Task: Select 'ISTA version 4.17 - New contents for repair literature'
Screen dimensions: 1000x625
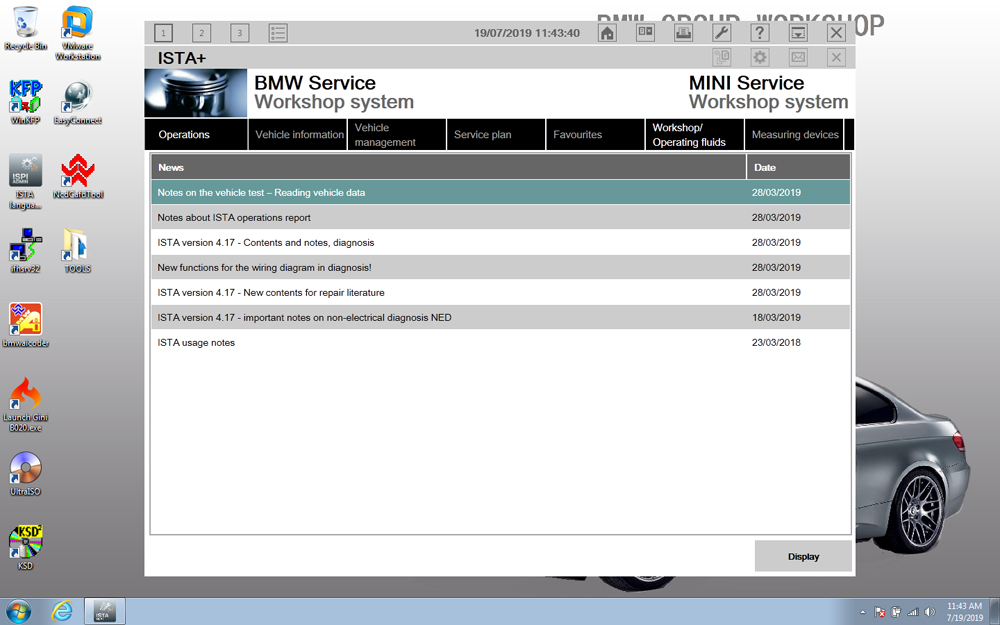Action: pos(501,292)
